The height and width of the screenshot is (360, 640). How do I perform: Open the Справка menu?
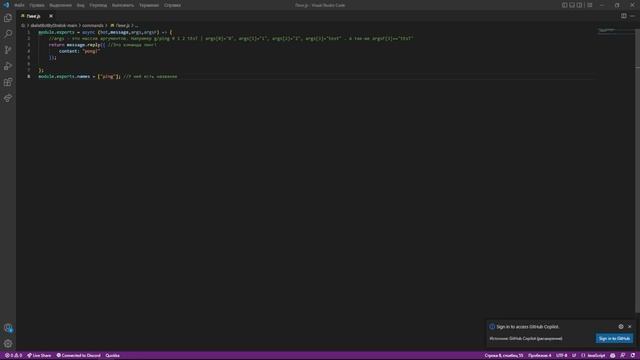172,5
